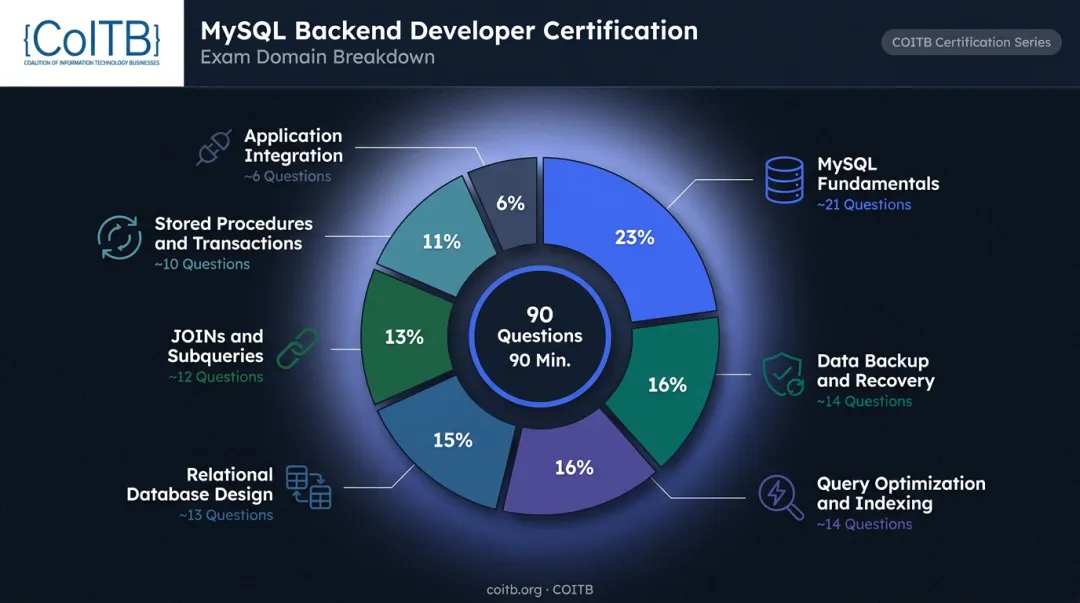This screenshot has width=1080, height=603.
Task: Click the 90 Min. text in center
Action: tap(540, 360)
